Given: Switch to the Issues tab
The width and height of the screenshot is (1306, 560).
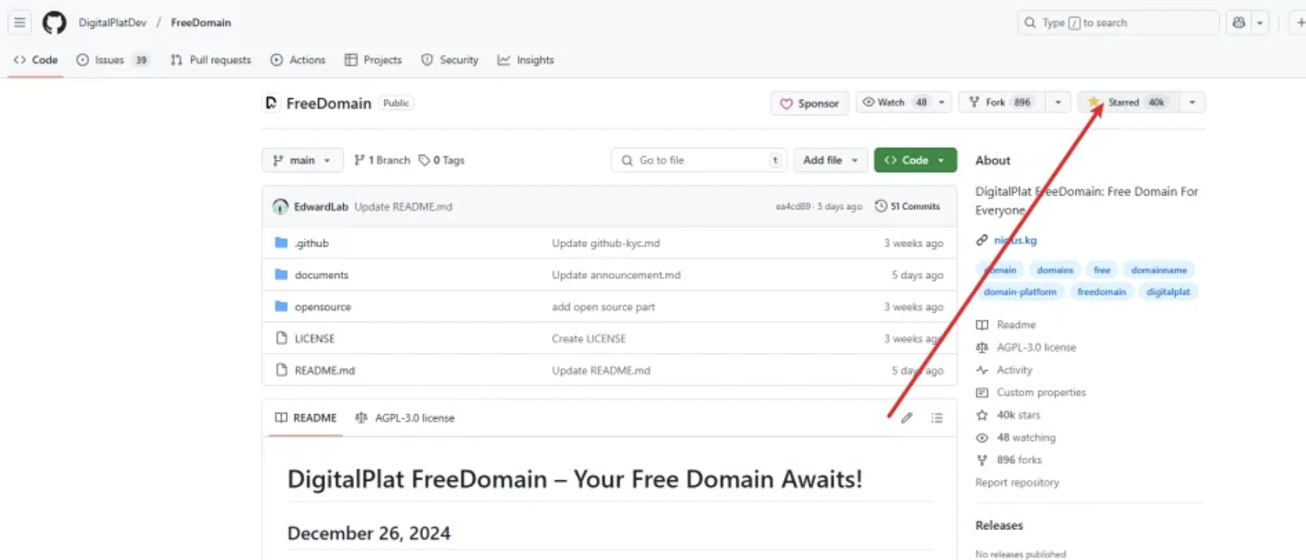Looking at the screenshot, I should click(113, 60).
